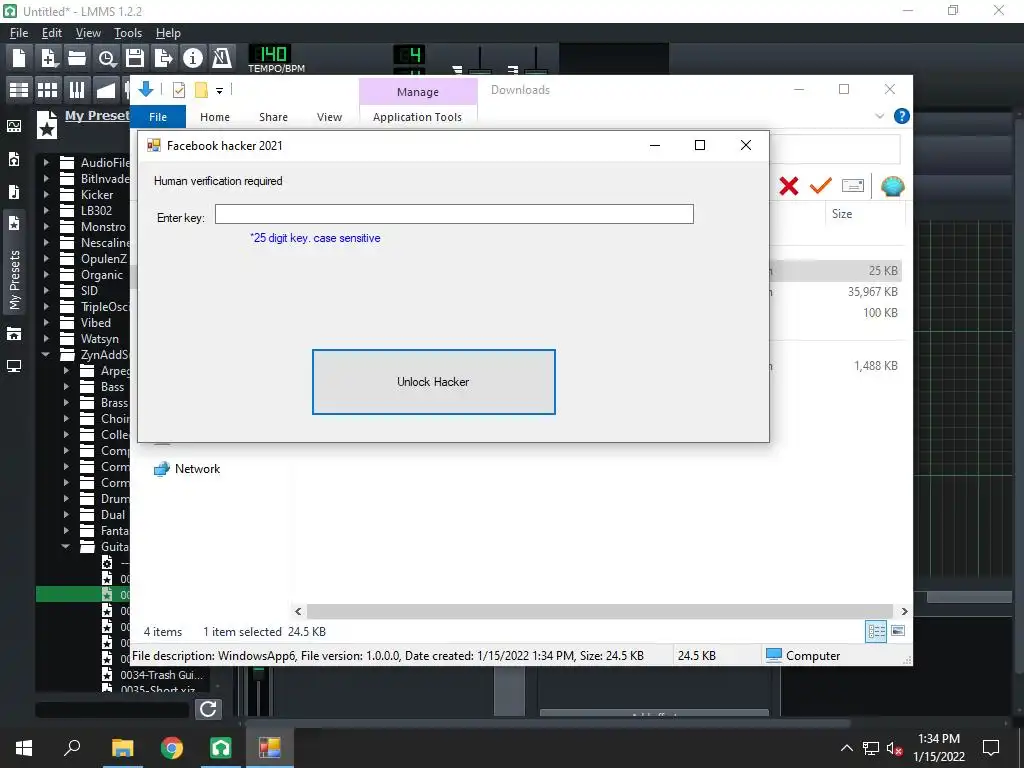Switch to Explorer Home ribbon tab
Screen dimensions: 1024x768
(215, 117)
